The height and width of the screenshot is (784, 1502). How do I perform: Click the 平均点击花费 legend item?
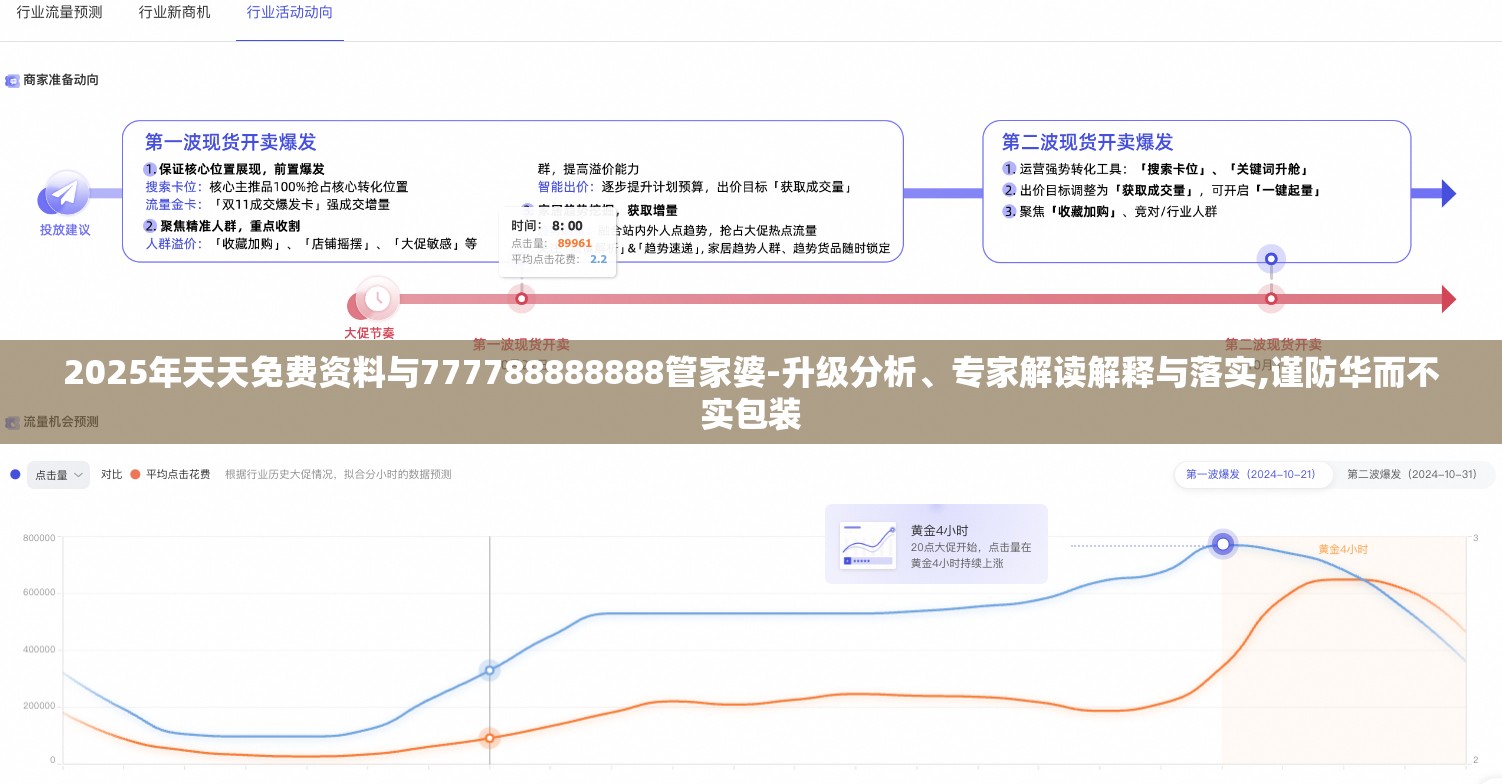(170, 475)
